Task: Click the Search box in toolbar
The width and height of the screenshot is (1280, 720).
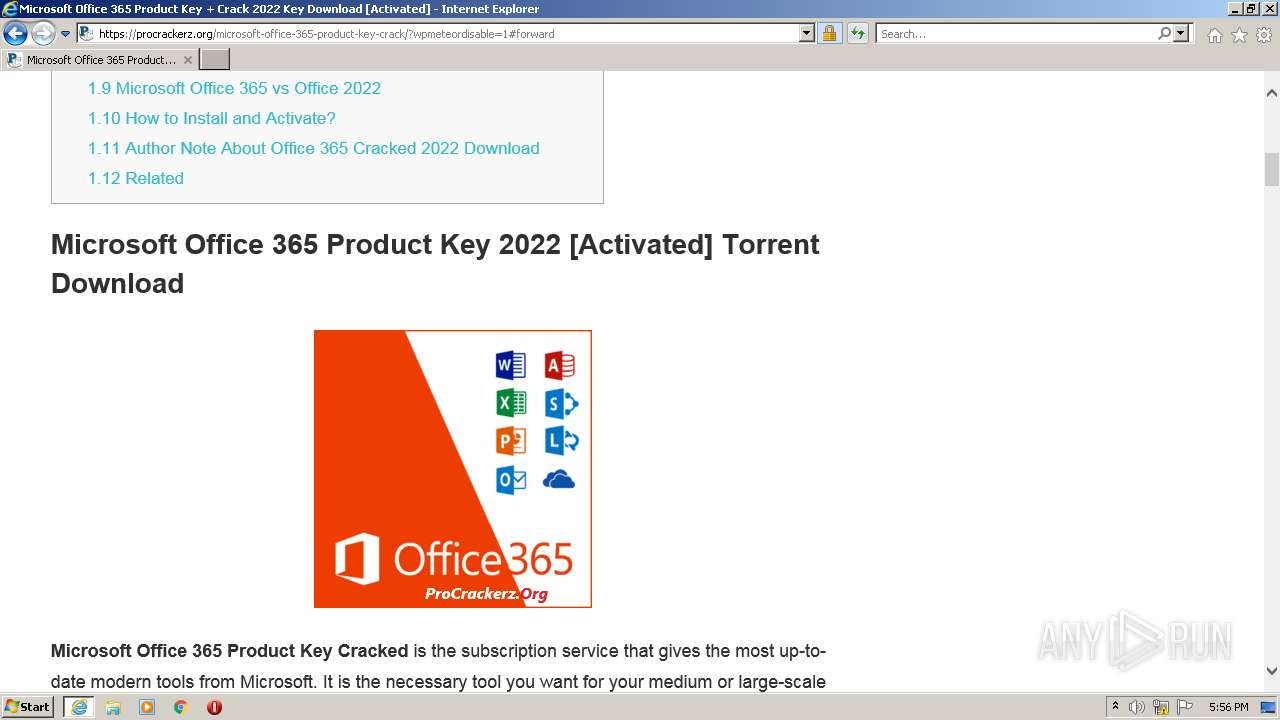Action: [x=1016, y=34]
